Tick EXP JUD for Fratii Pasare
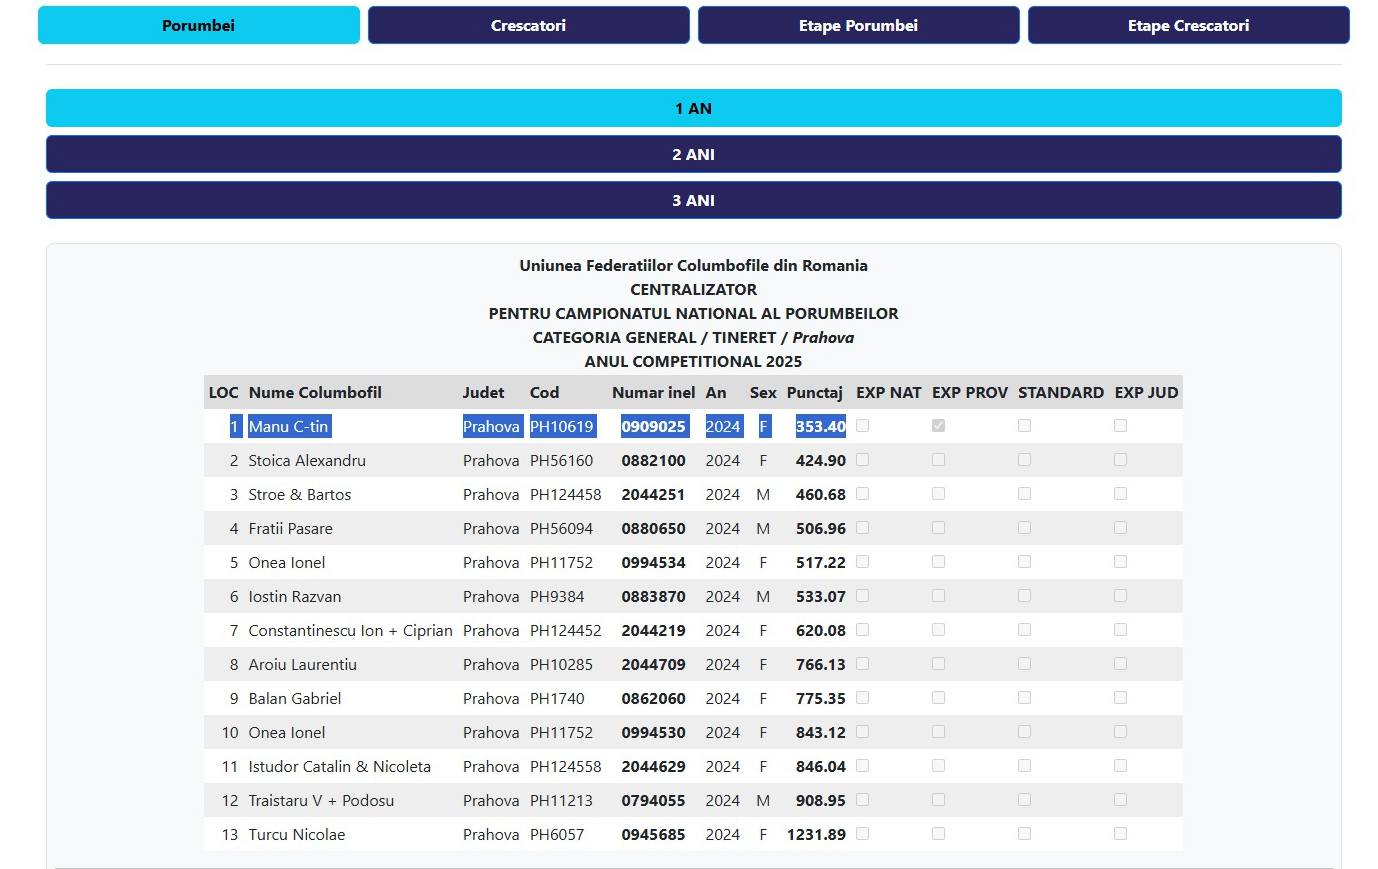This screenshot has width=1378, height=869. point(1120,528)
